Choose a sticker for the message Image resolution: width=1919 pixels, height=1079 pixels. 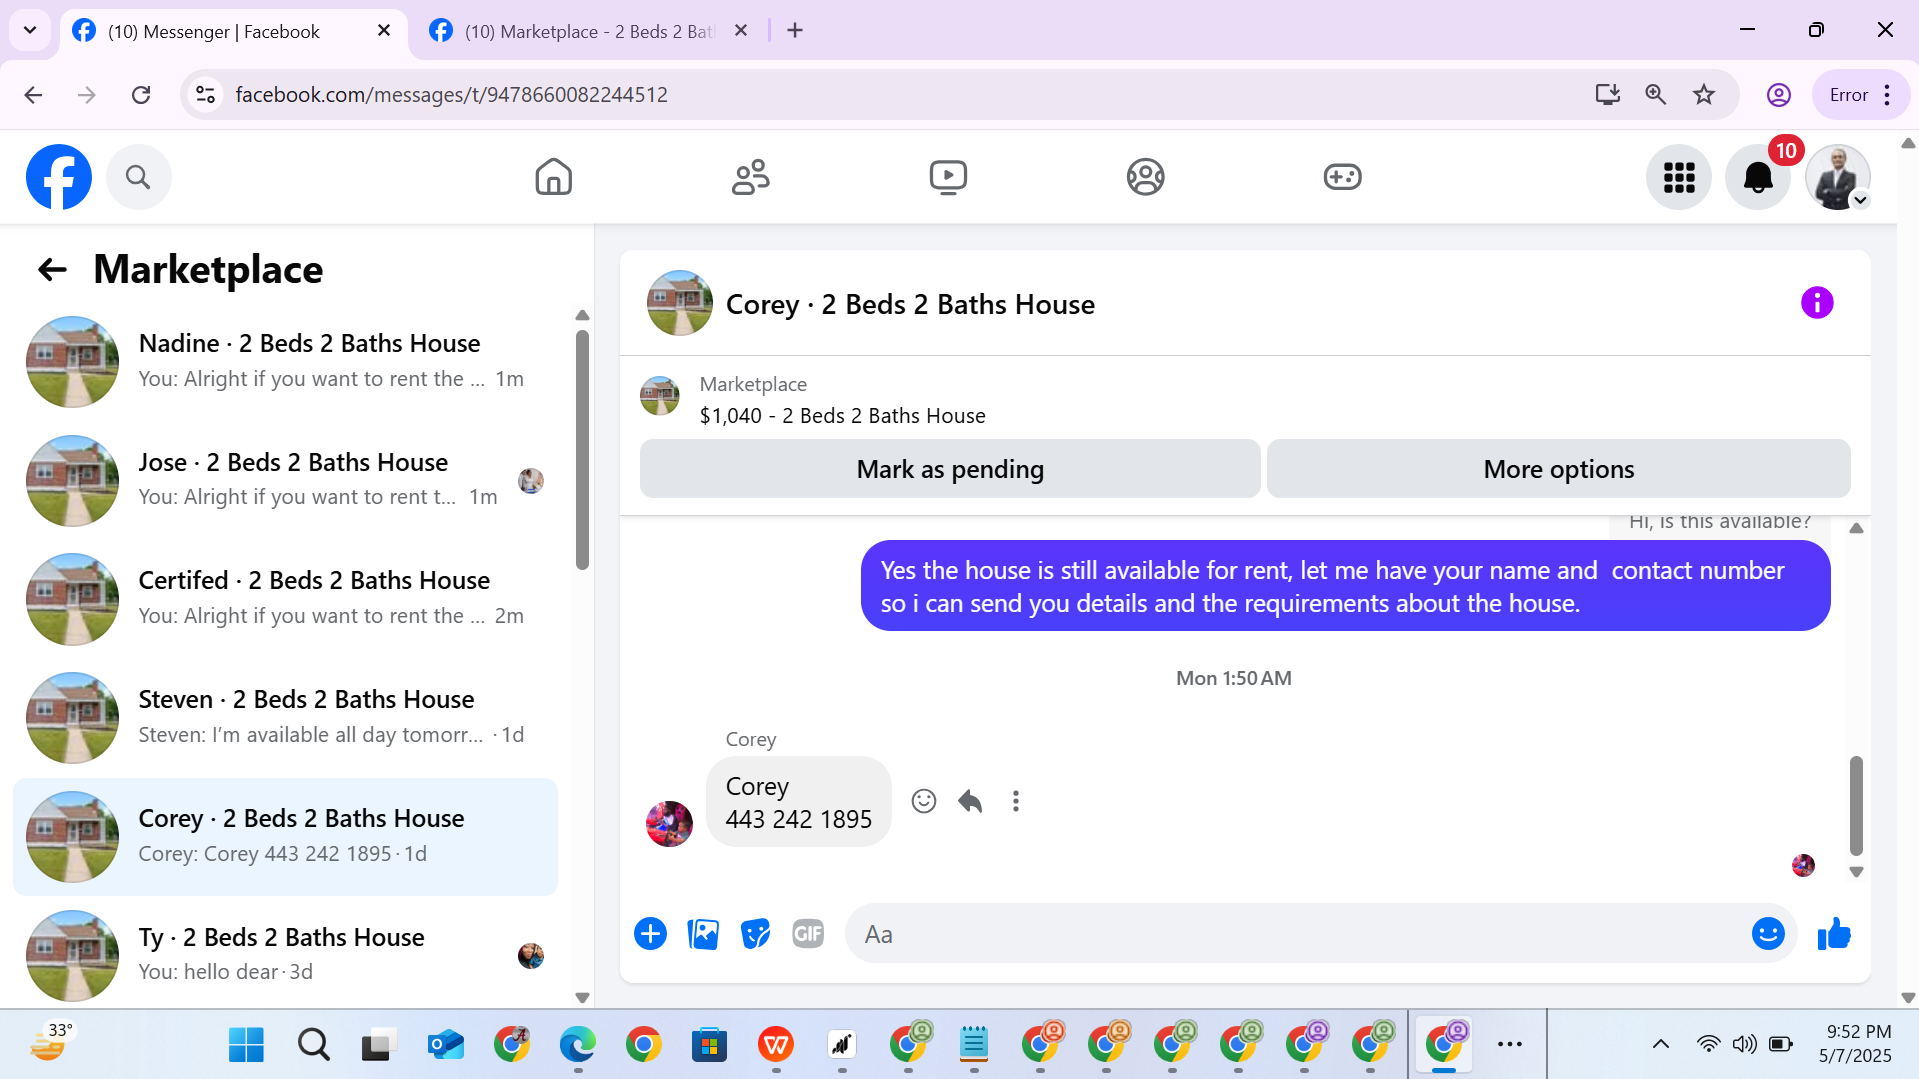(x=755, y=934)
